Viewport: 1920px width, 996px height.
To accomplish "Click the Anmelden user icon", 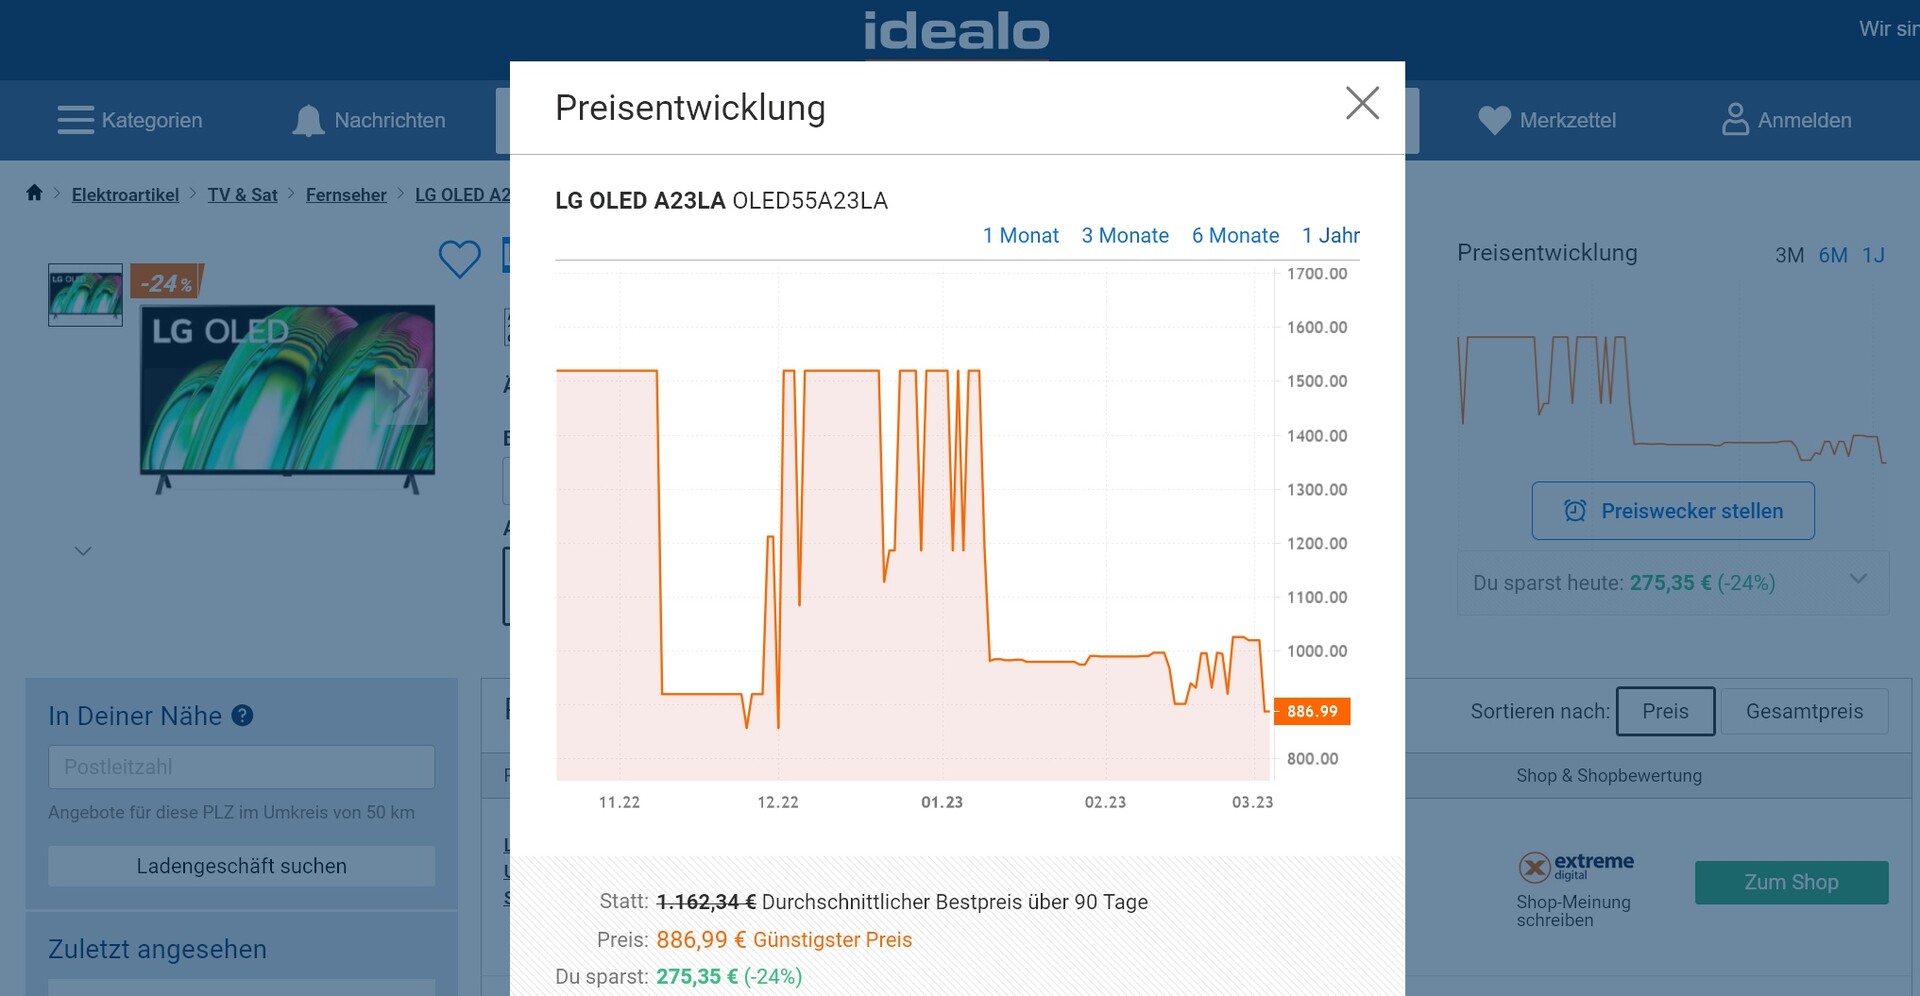I will click(1735, 120).
